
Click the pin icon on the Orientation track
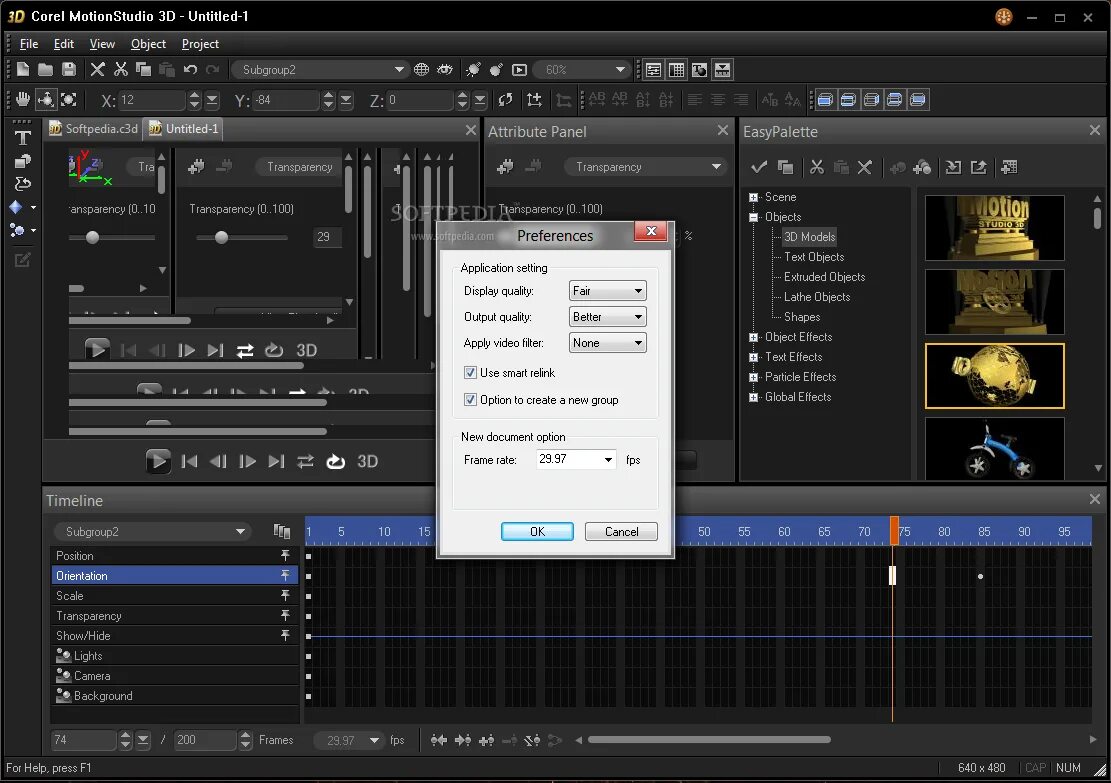point(285,576)
